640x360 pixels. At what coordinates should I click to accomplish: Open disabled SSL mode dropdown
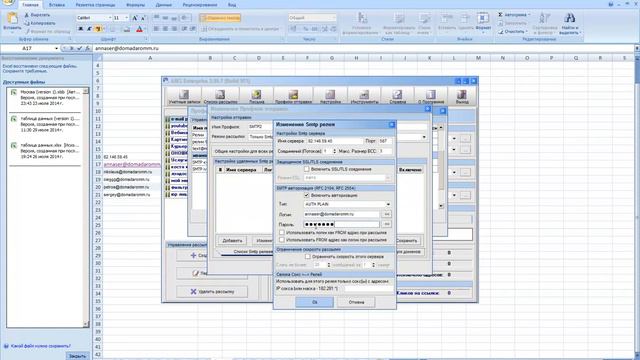coord(388,178)
